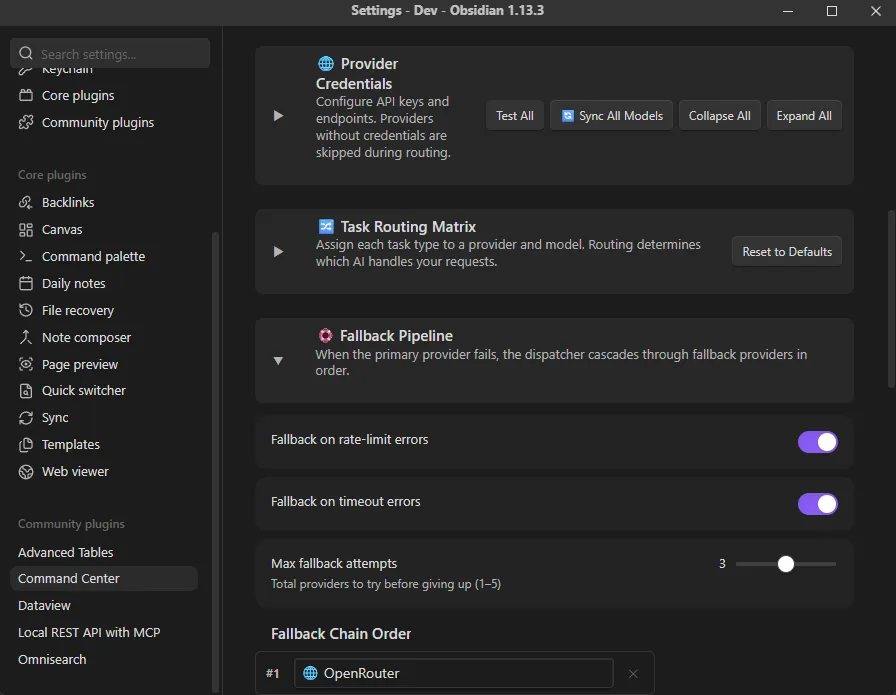
Task: Open the #1 OpenRouter provider dropdown
Action: [x=454, y=673]
